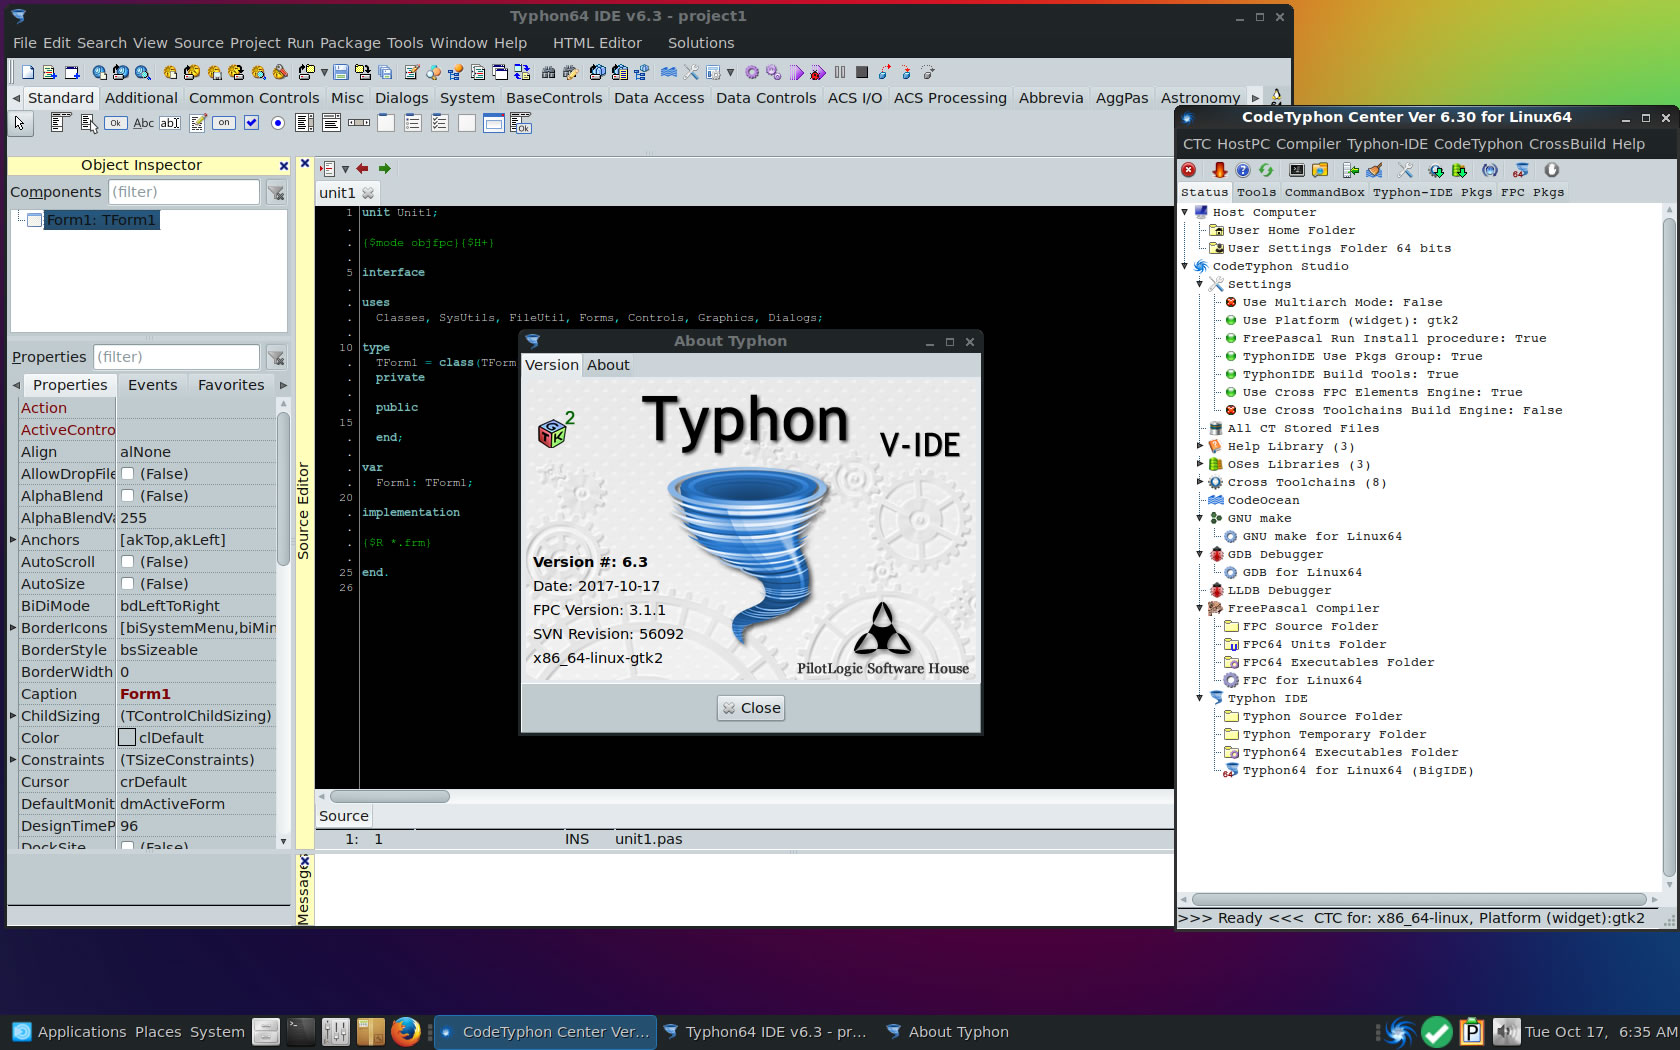Switch to the About tab in About Typhon

point(608,365)
